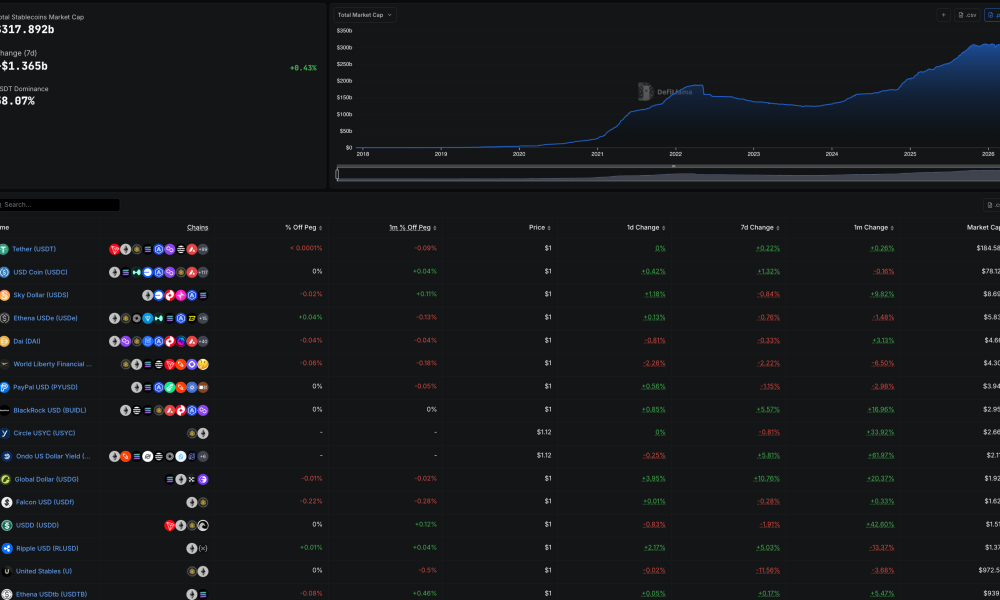This screenshot has height=600, width=1000.
Task: Select the Tron chain icon next to Tether
Action: tap(115, 248)
